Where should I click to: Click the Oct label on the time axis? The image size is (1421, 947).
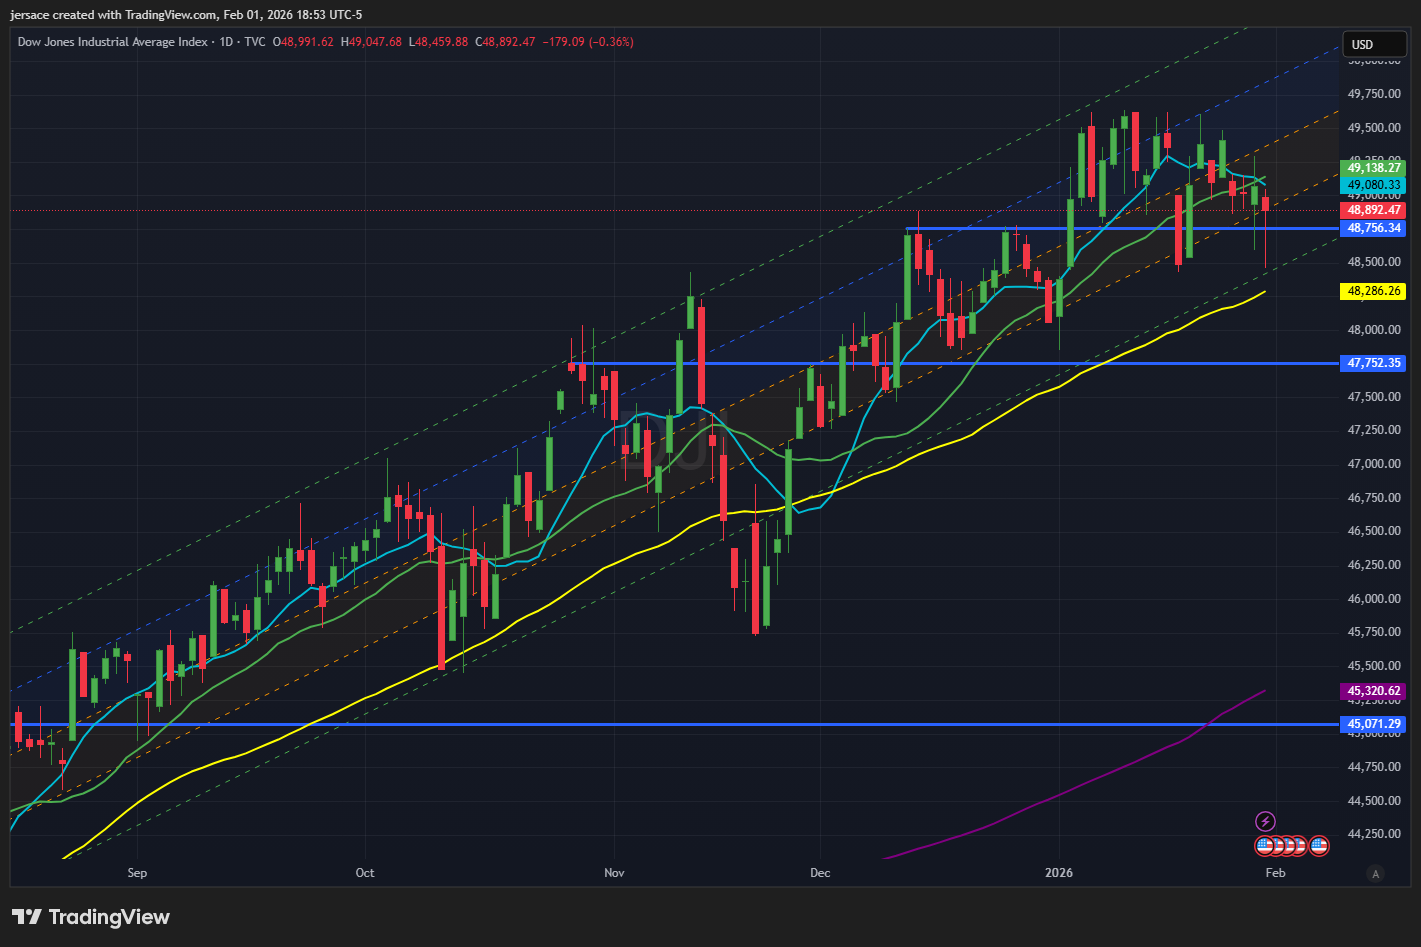click(365, 873)
